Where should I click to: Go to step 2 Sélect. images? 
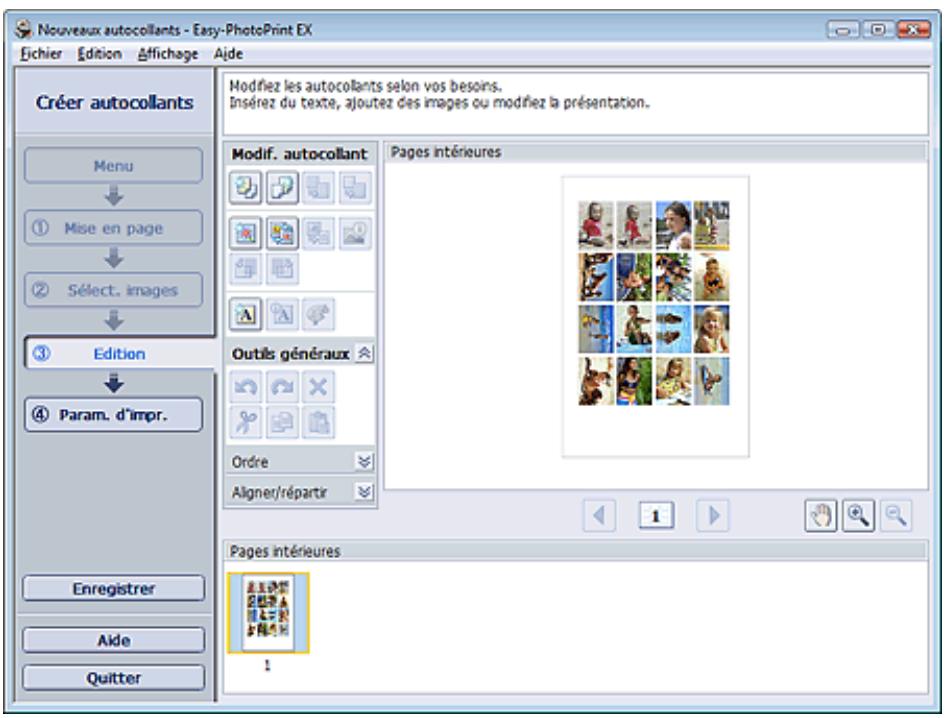click(x=113, y=290)
